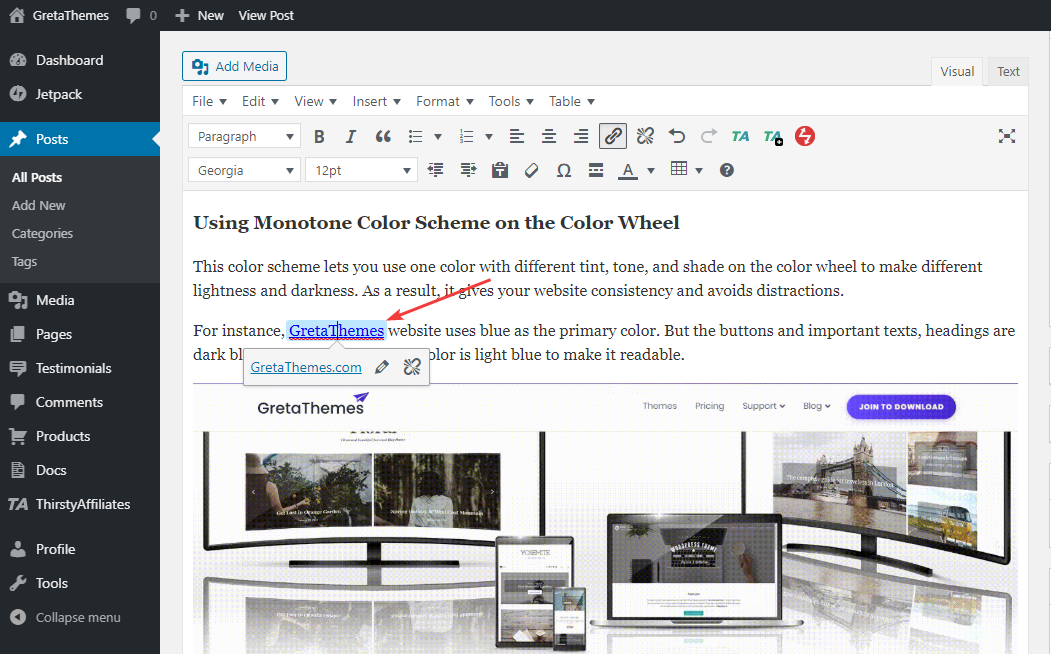Switch to the Text editor tab
This screenshot has width=1051, height=654.
pos(1008,71)
